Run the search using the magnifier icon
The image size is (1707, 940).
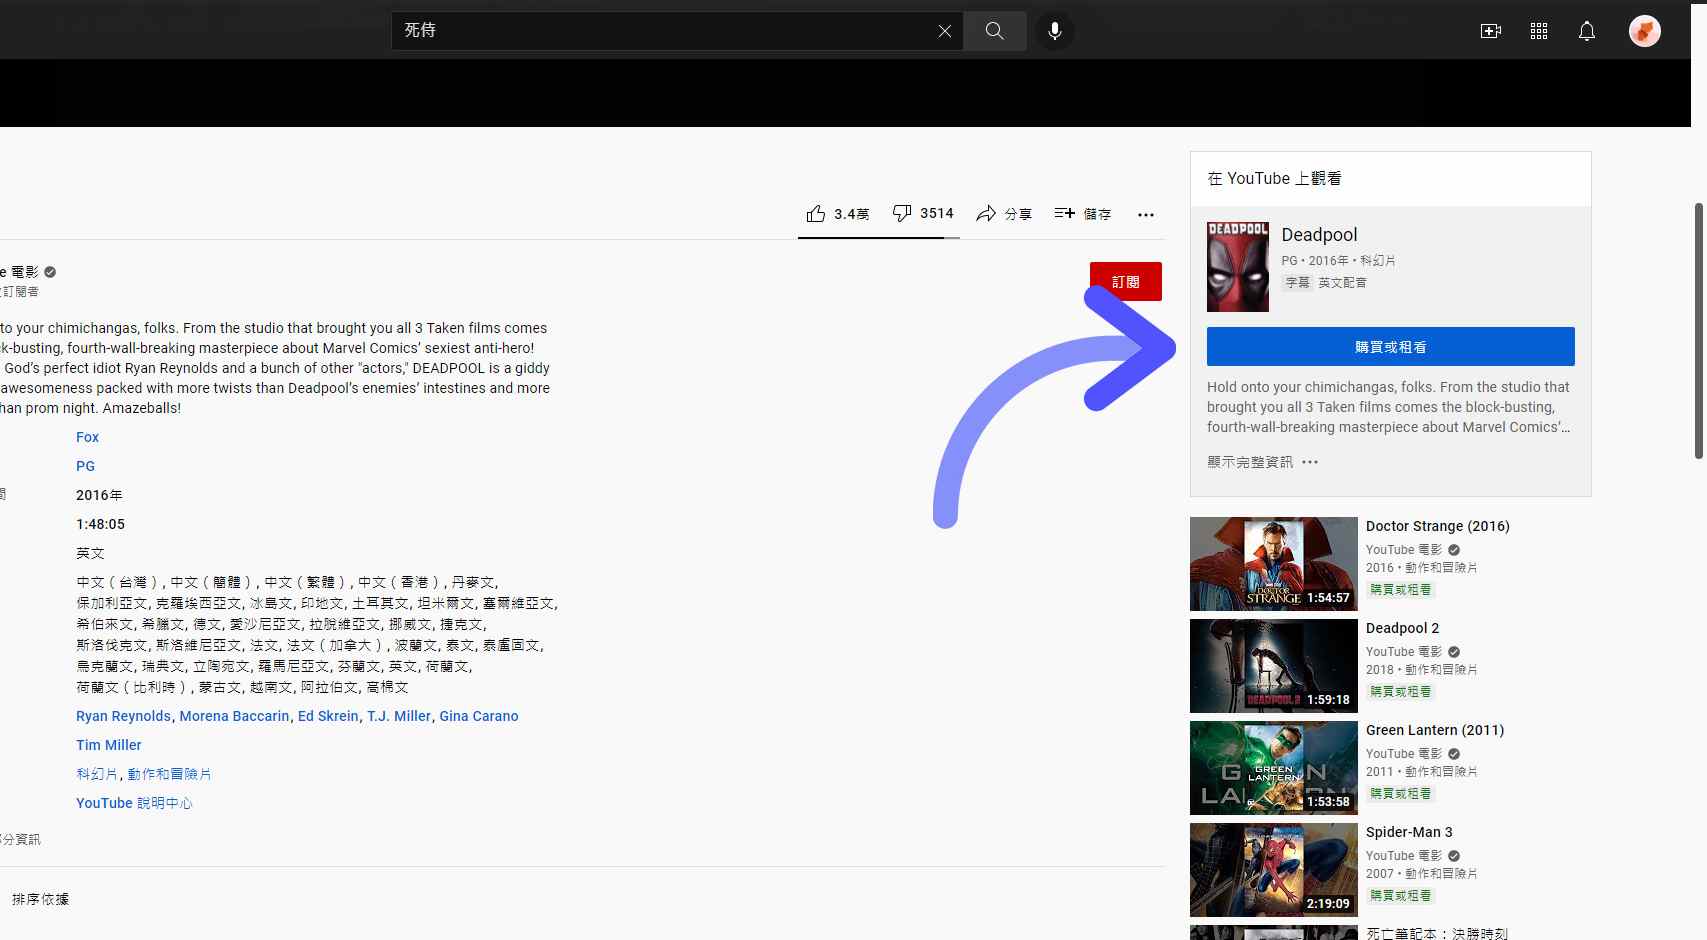(x=994, y=30)
